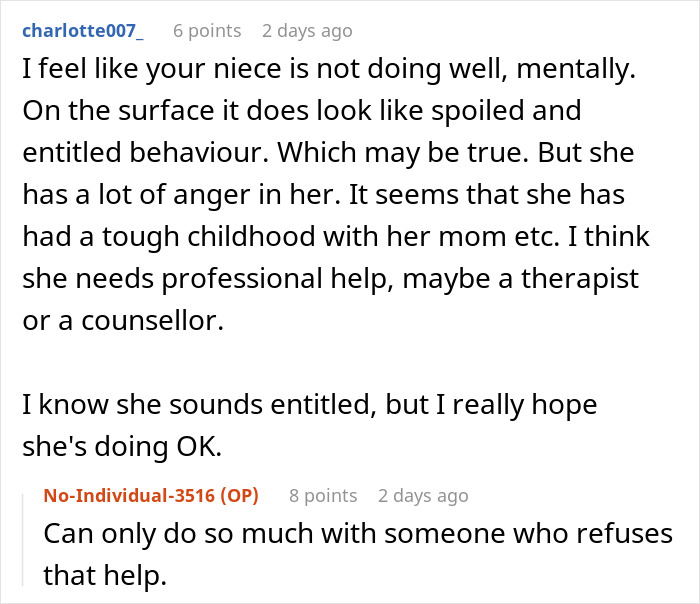Image resolution: width=700 pixels, height=604 pixels.
Task: Click the reply text 'that help.'
Action: (x=105, y=575)
